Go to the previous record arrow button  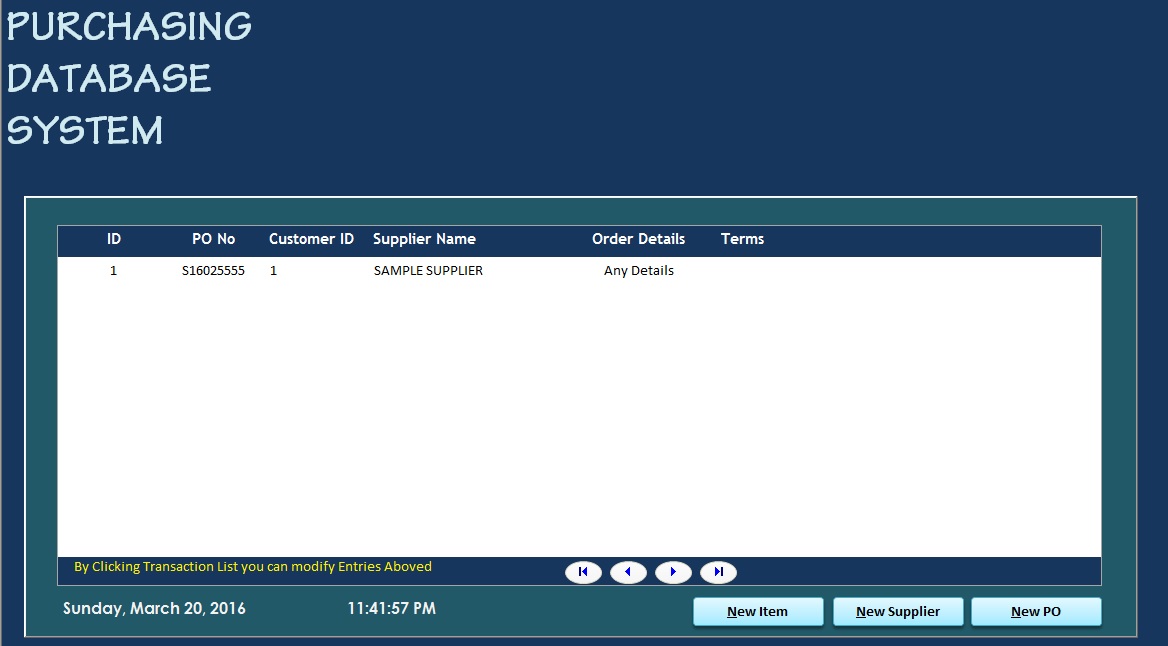(628, 571)
